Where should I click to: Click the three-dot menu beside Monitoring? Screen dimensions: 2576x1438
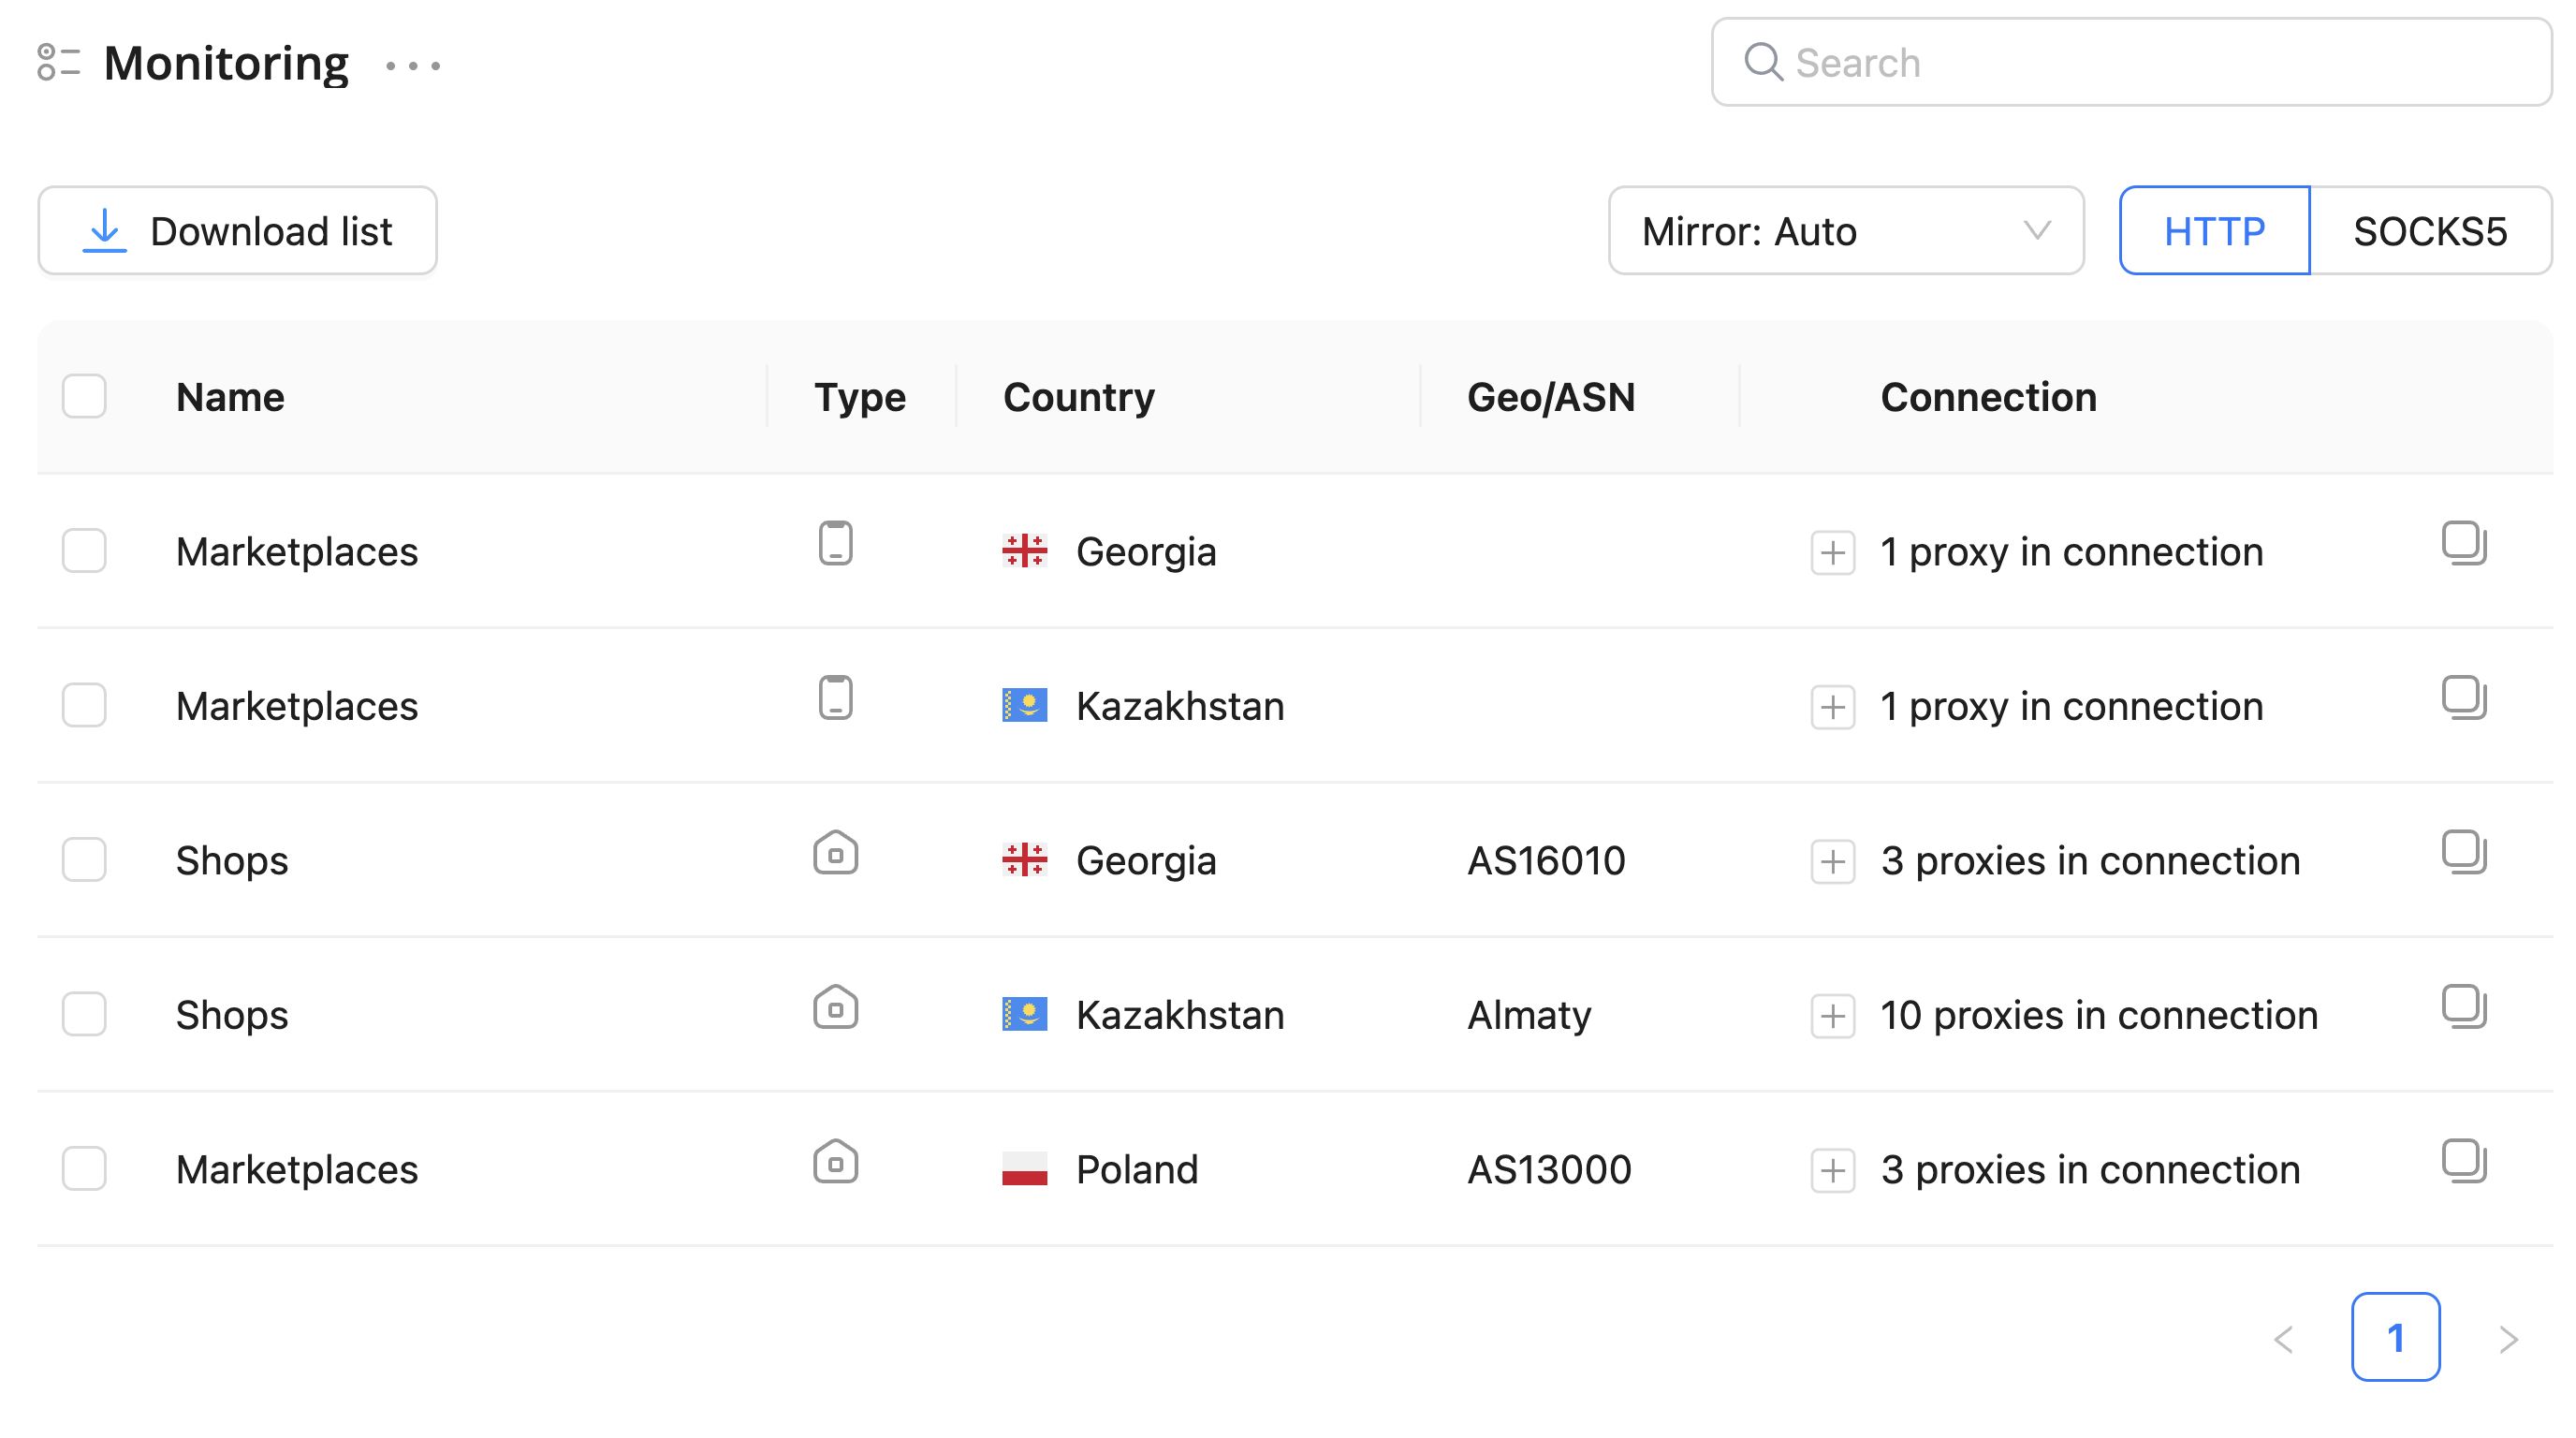pos(413,66)
